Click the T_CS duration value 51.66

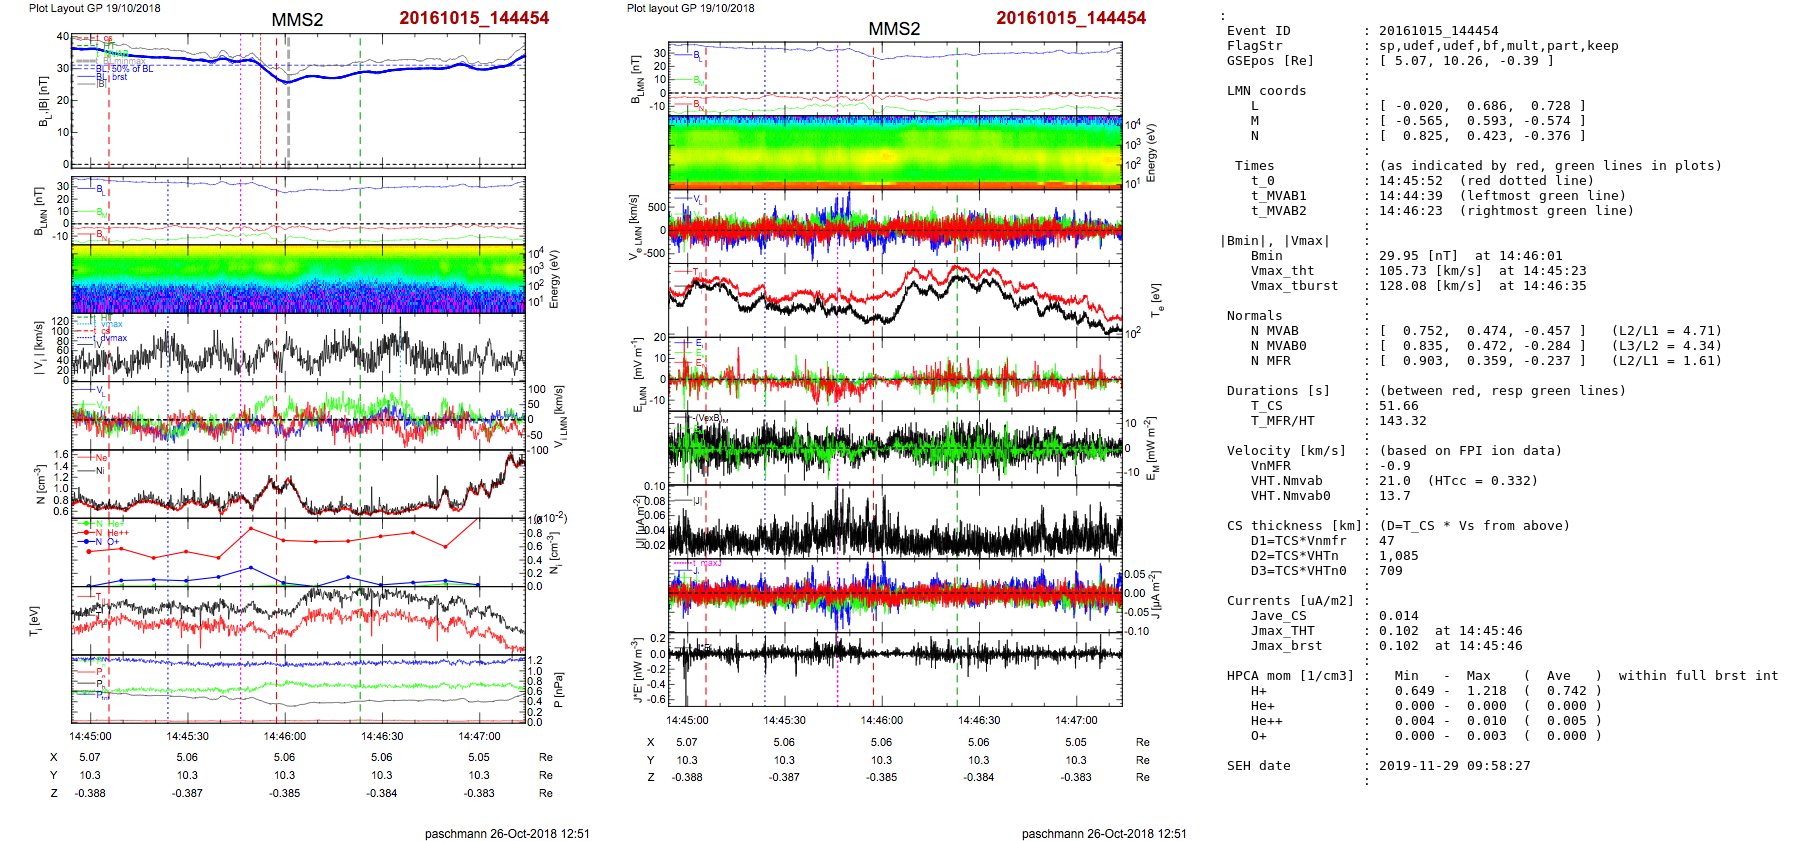pyautogui.click(x=1398, y=406)
